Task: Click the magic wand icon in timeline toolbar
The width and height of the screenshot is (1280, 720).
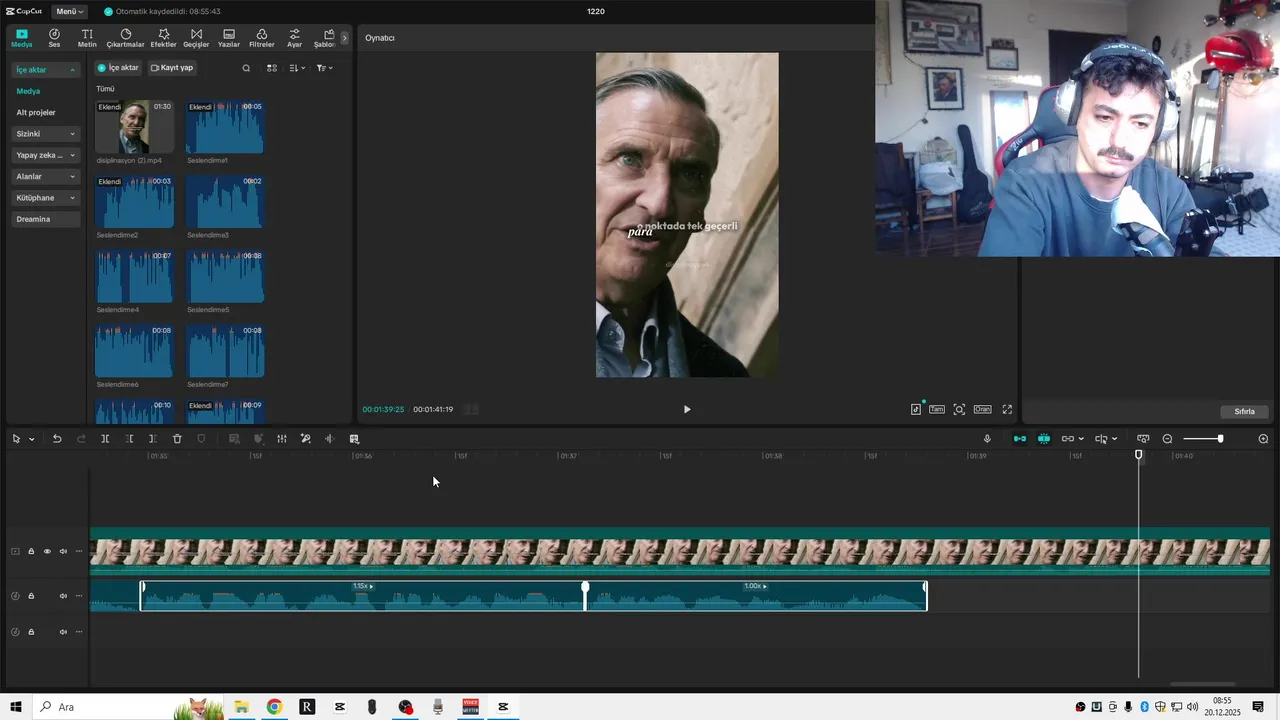Action: pos(306,439)
